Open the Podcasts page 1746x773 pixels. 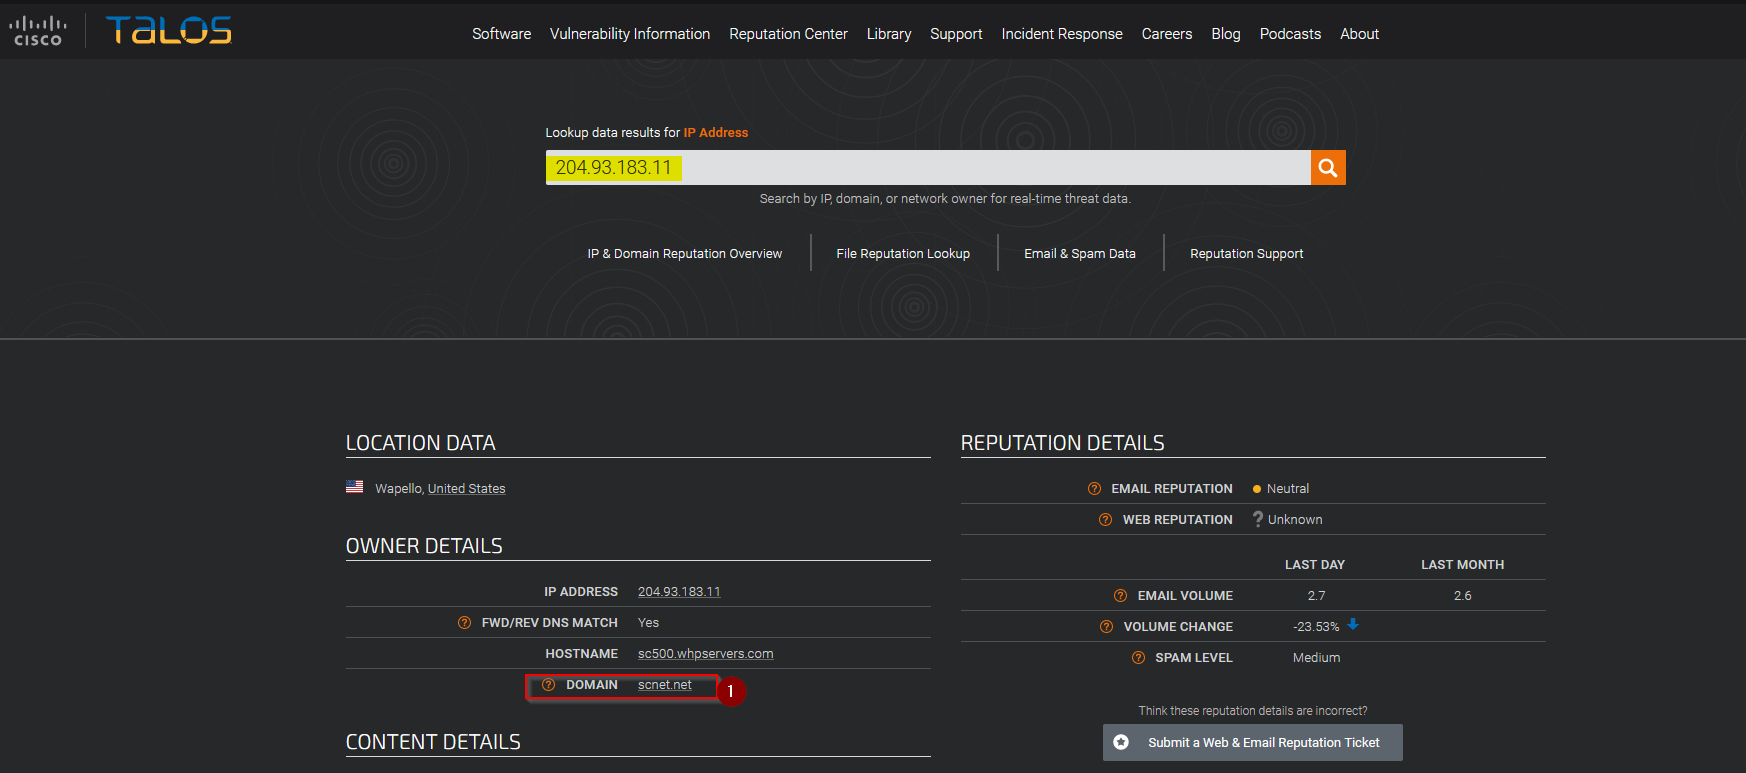pos(1290,34)
